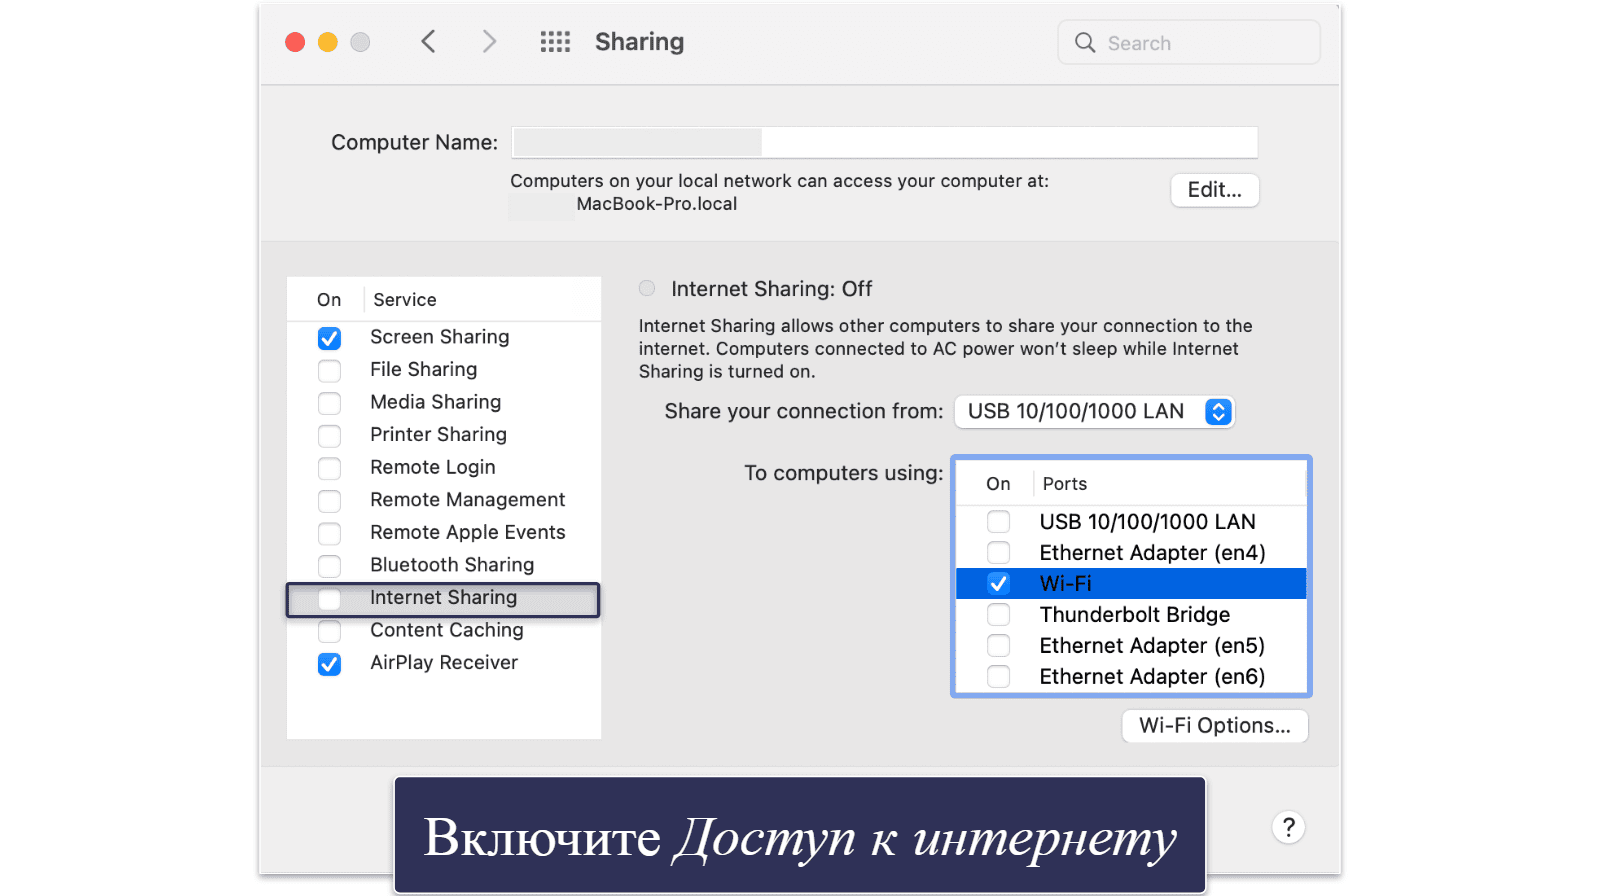This screenshot has height=896, width=1599.
Task: Enable the Content Caching checkbox
Action: (x=329, y=631)
